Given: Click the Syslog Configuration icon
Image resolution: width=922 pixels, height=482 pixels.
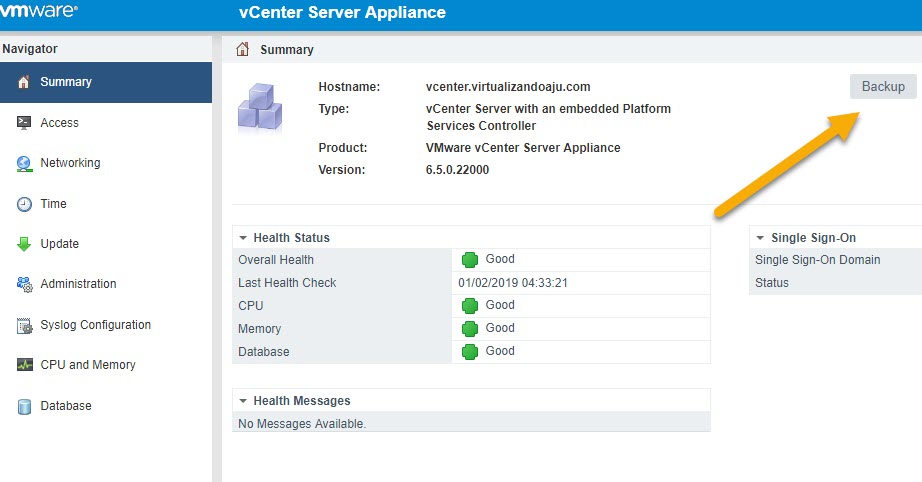Looking at the screenshot, I should coord(24,325).
